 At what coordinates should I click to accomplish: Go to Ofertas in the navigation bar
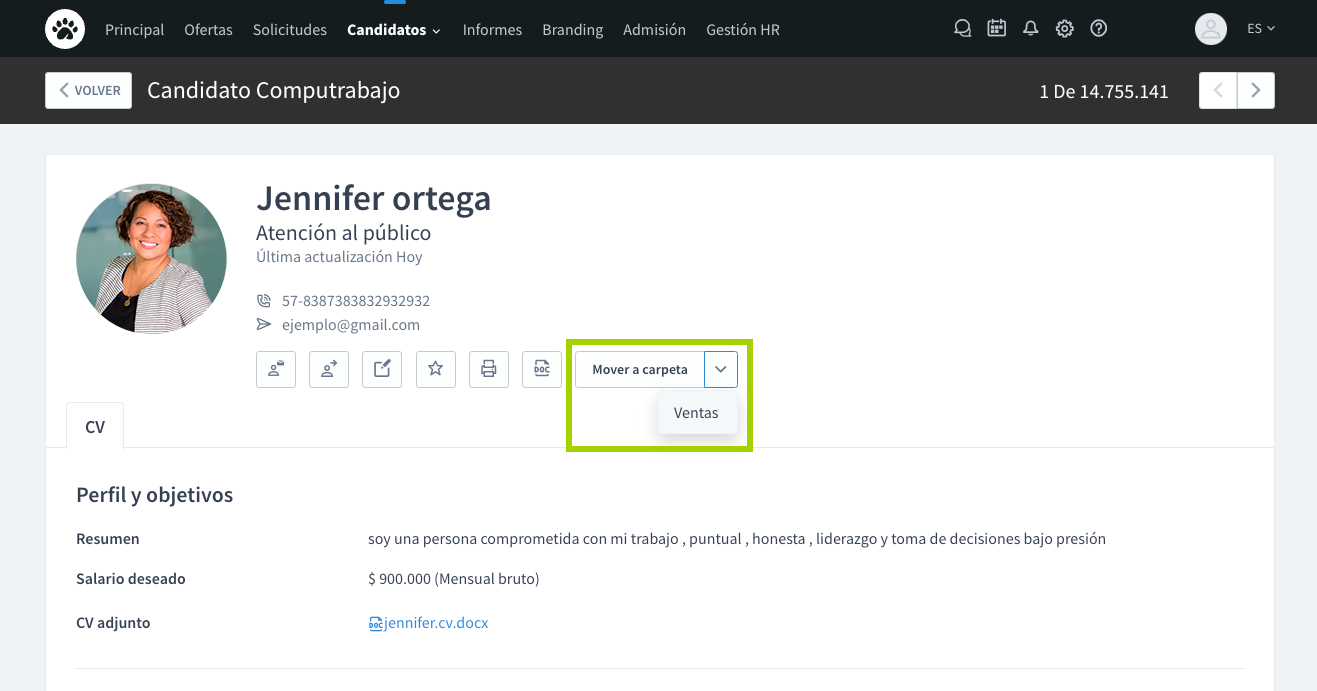[x=208, y=30]
